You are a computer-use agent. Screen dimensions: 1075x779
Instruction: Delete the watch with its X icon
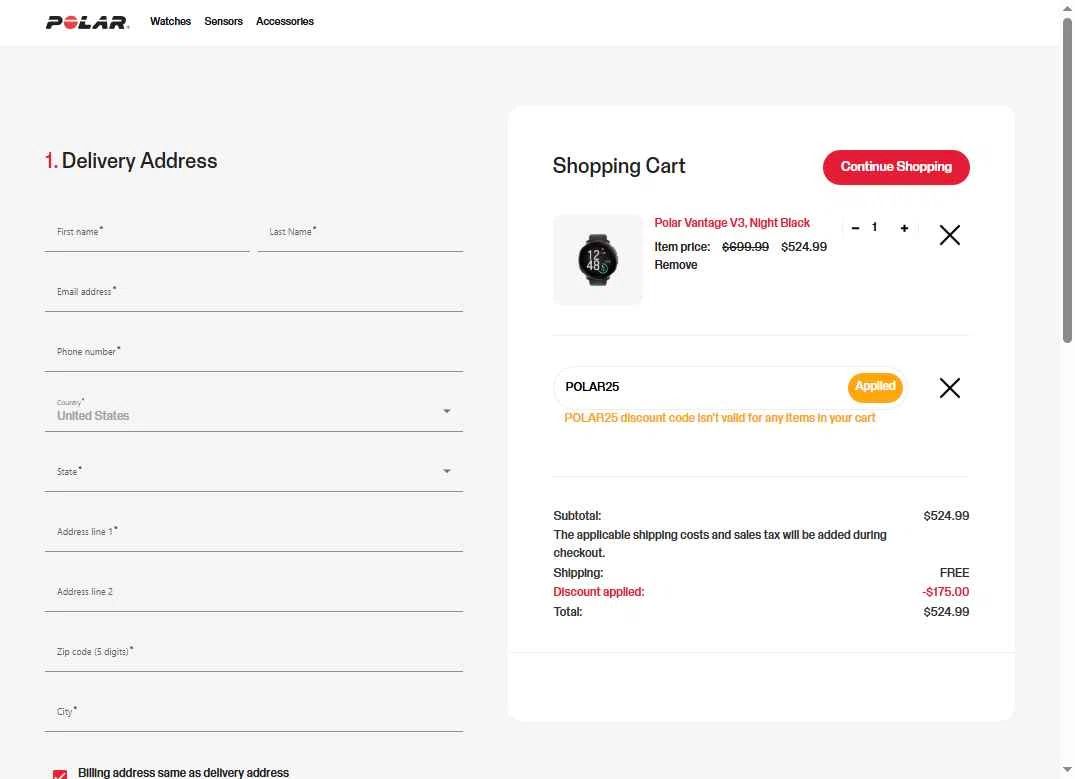point(950,235)
